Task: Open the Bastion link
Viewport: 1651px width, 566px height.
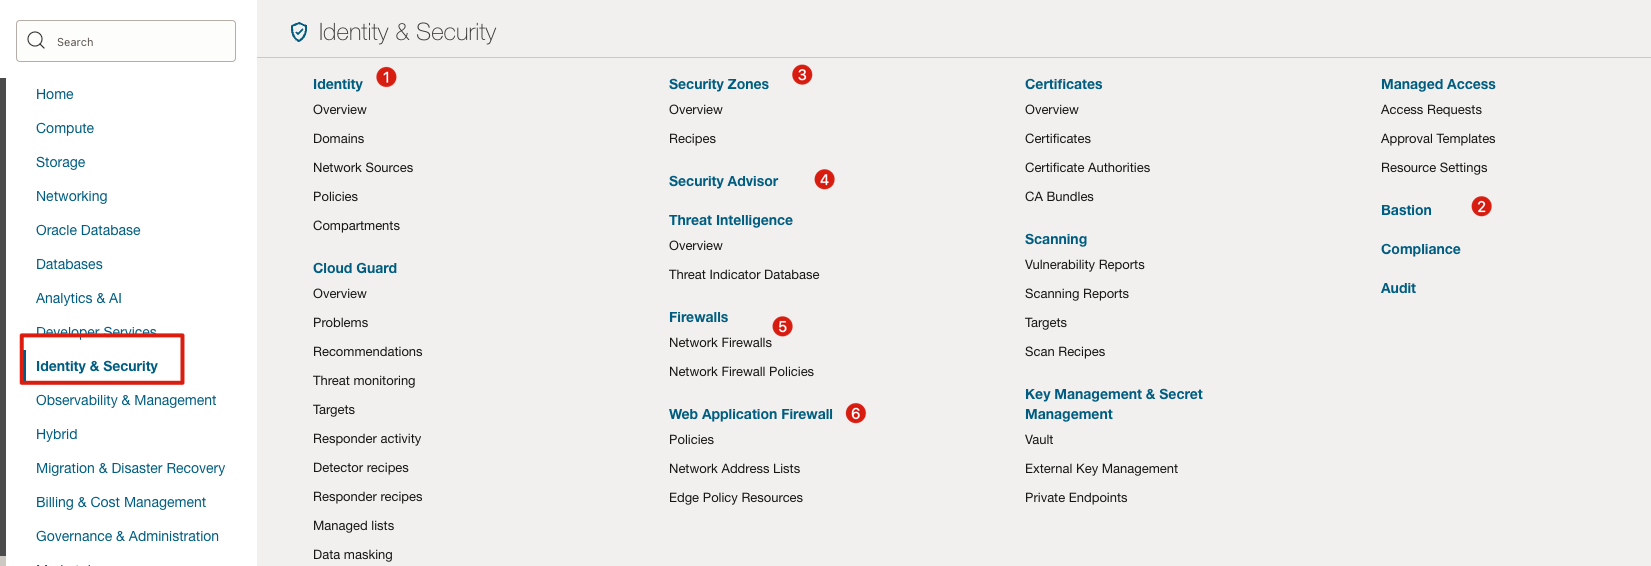Action: (1406, 210)
